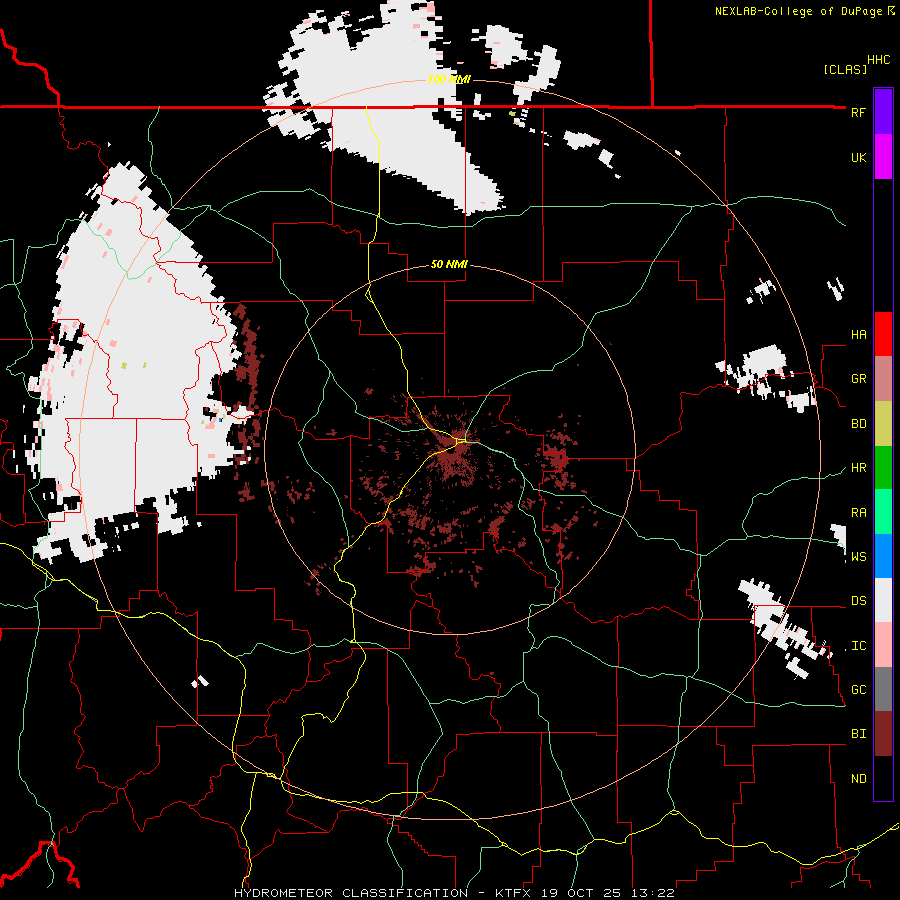Click the GR legend label
The height and width of the screenshot is (900, 900).
click(x=858, y=379)
